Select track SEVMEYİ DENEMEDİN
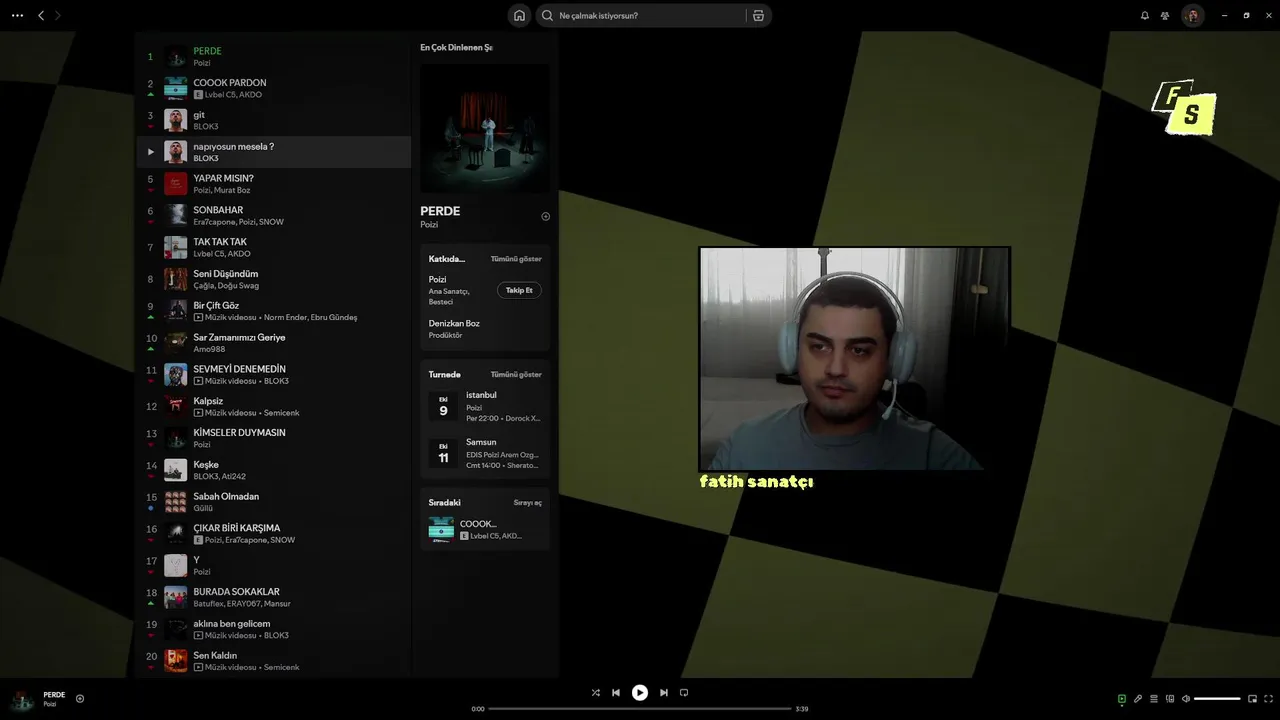 (x=273, y=374)
